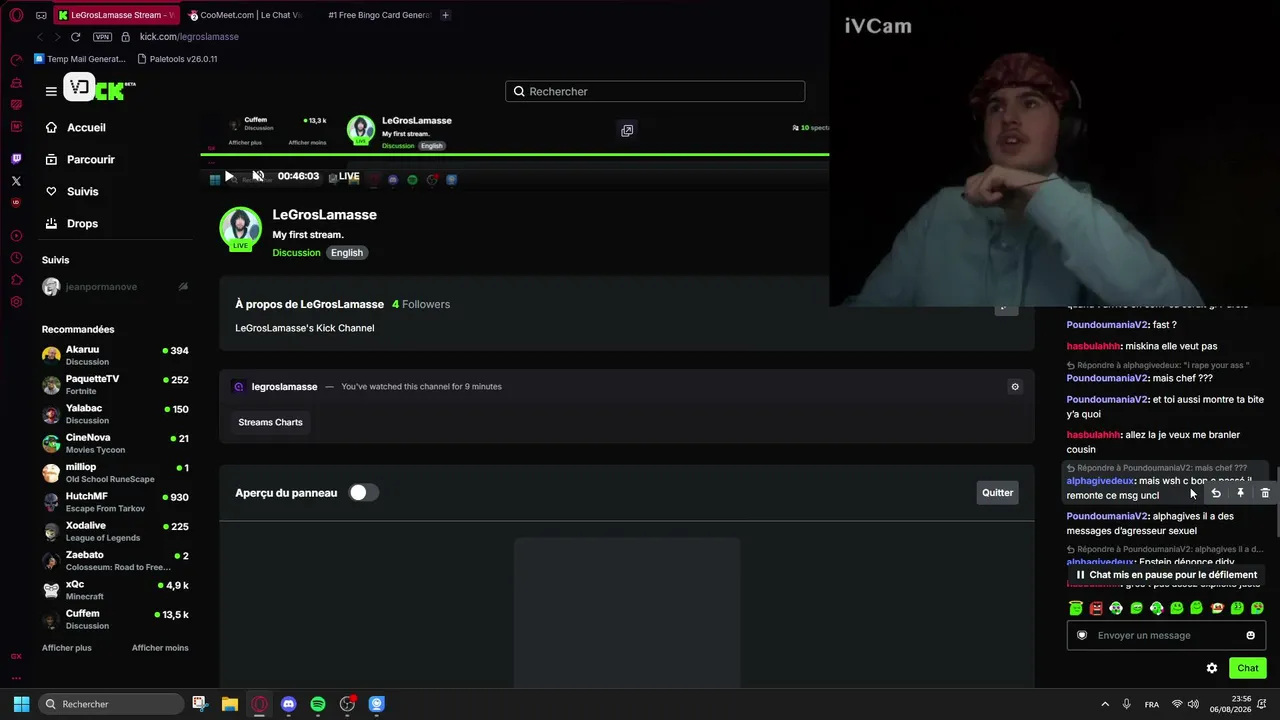Open the Akaruu recommended channel
Image resolution: width=1280 pixels, height=720 pixels.
(x=116, y=355)
